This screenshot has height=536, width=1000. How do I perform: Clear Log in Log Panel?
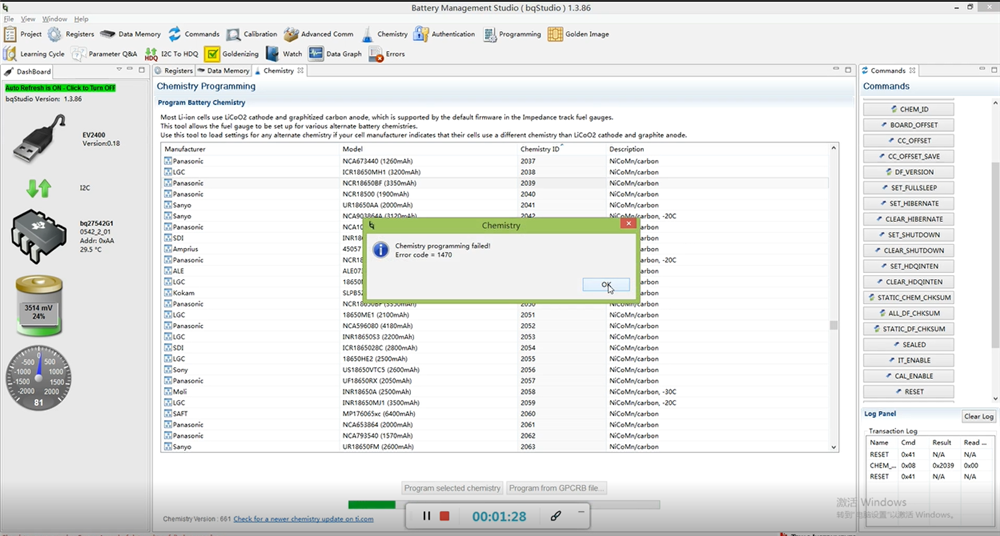click(978, 416)
